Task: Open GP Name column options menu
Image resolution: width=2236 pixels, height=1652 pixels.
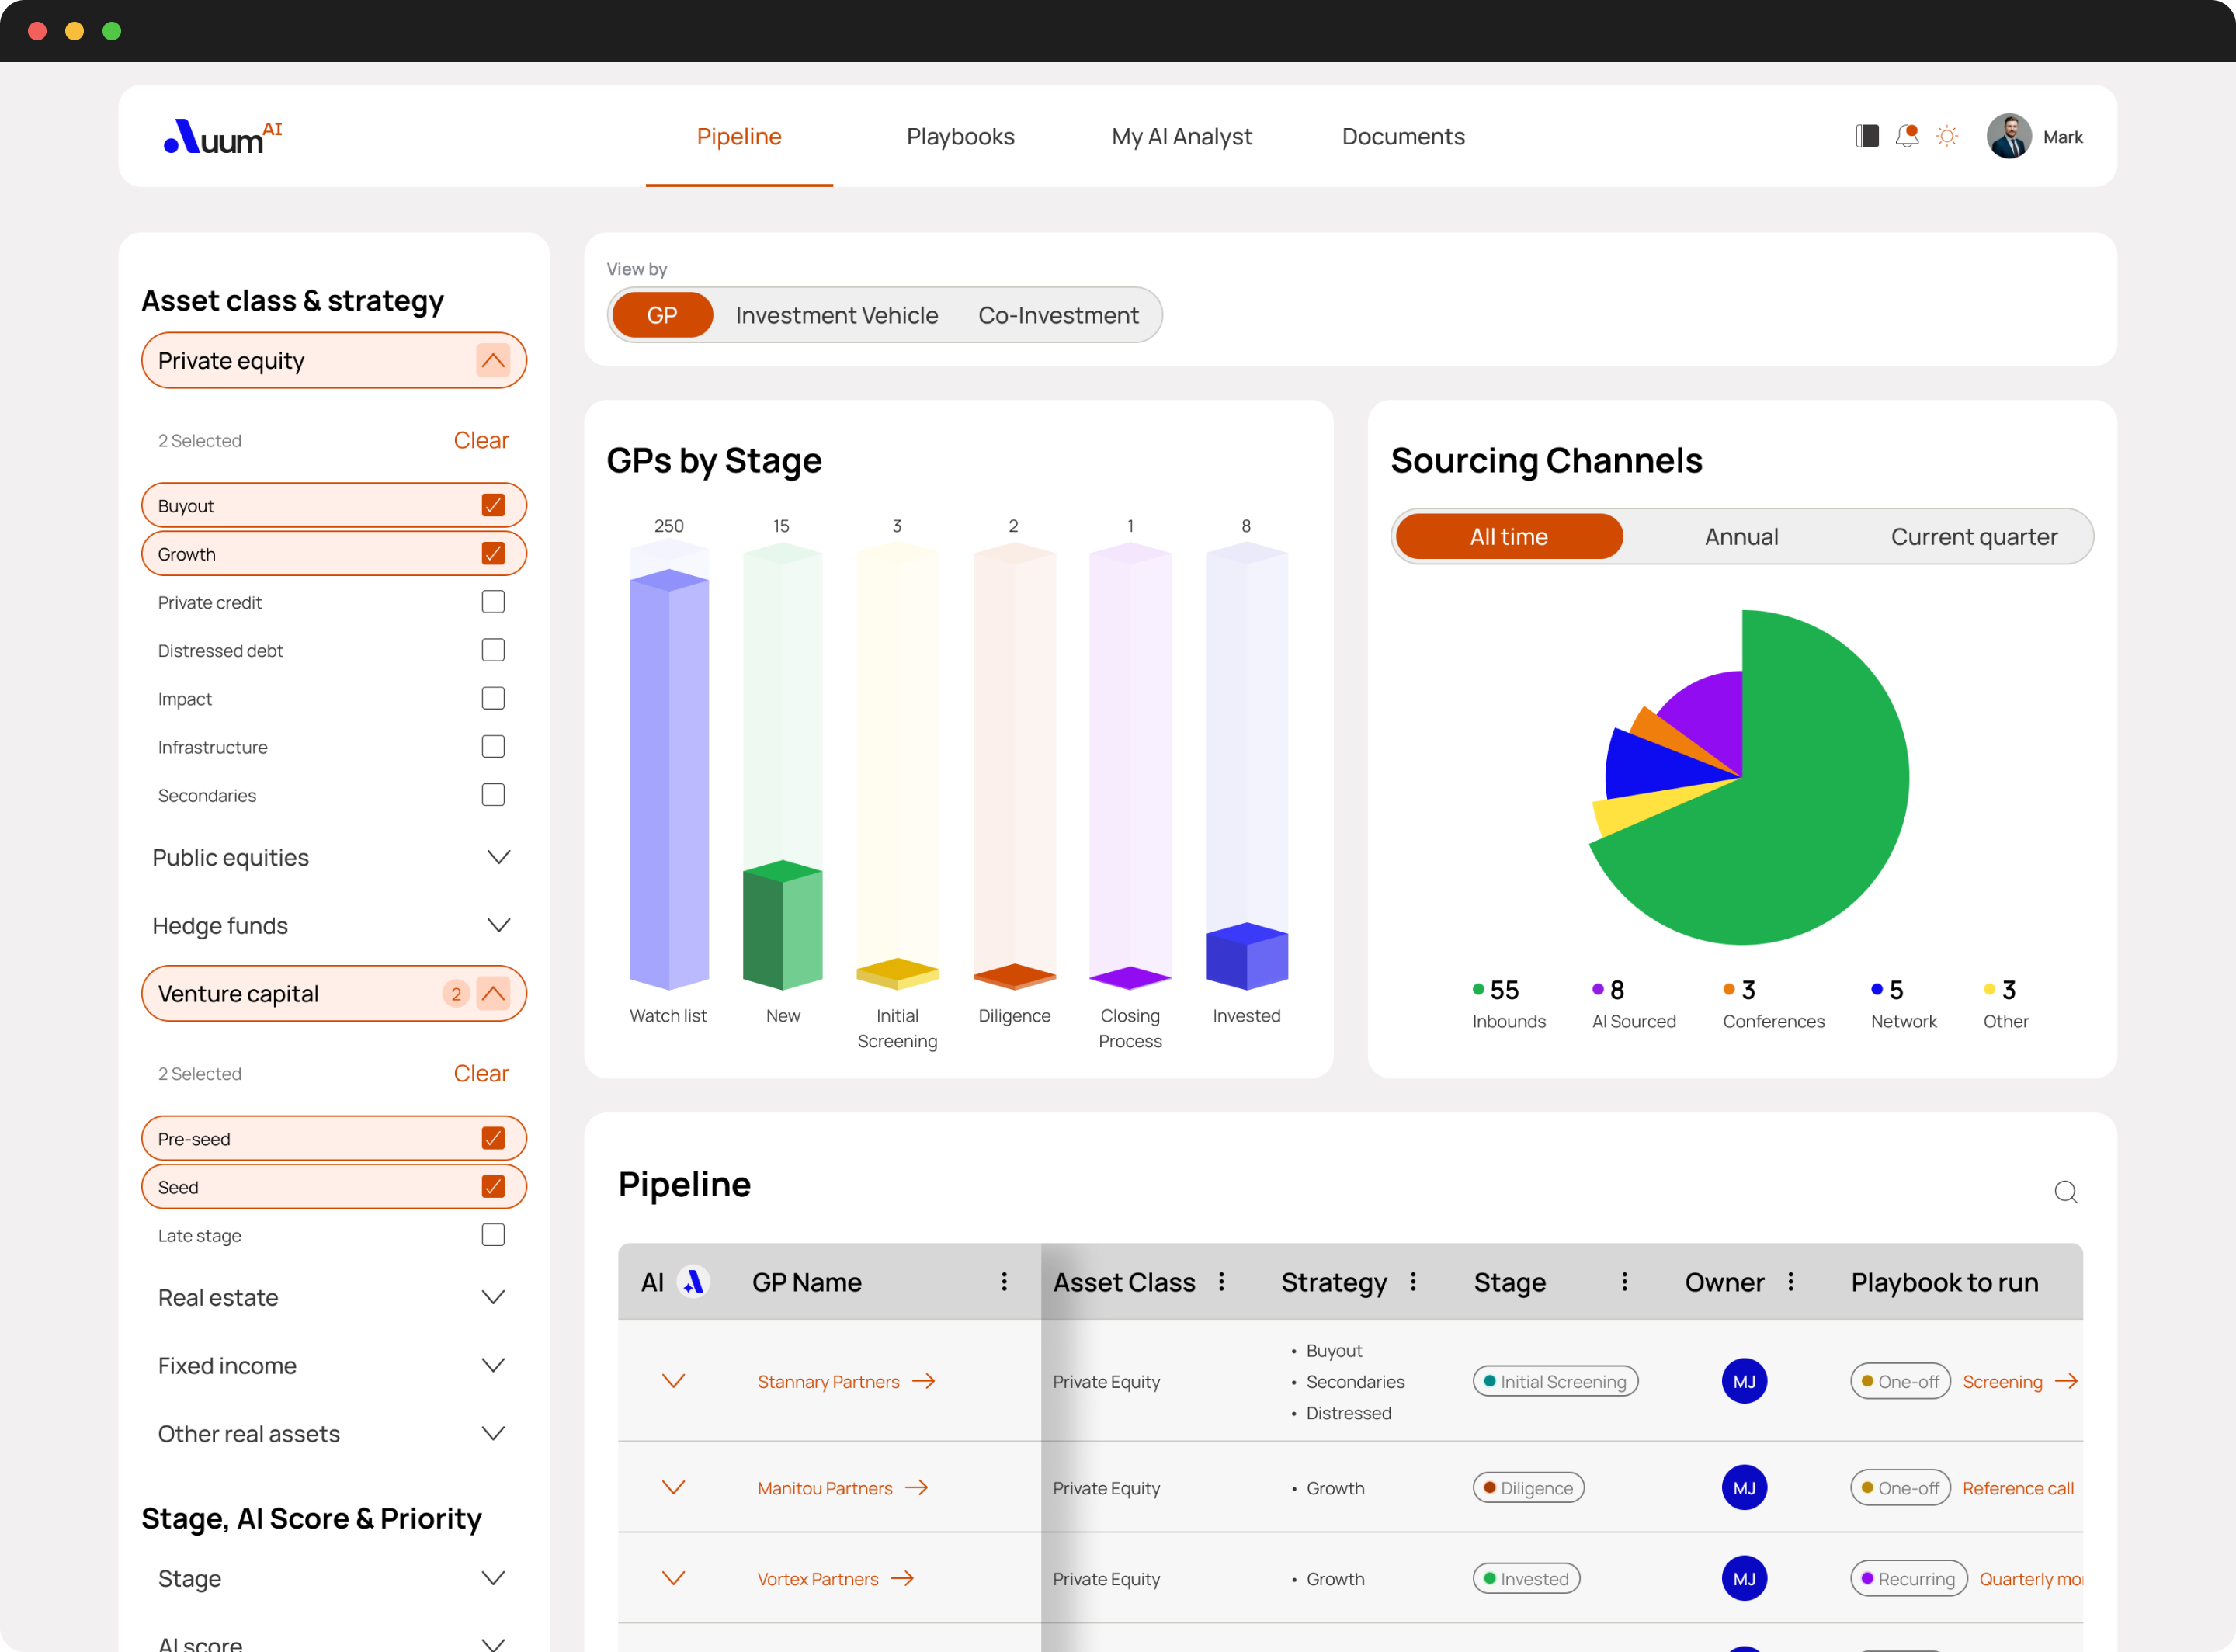Action: pyautogui.click(x=1004, y=1282)
